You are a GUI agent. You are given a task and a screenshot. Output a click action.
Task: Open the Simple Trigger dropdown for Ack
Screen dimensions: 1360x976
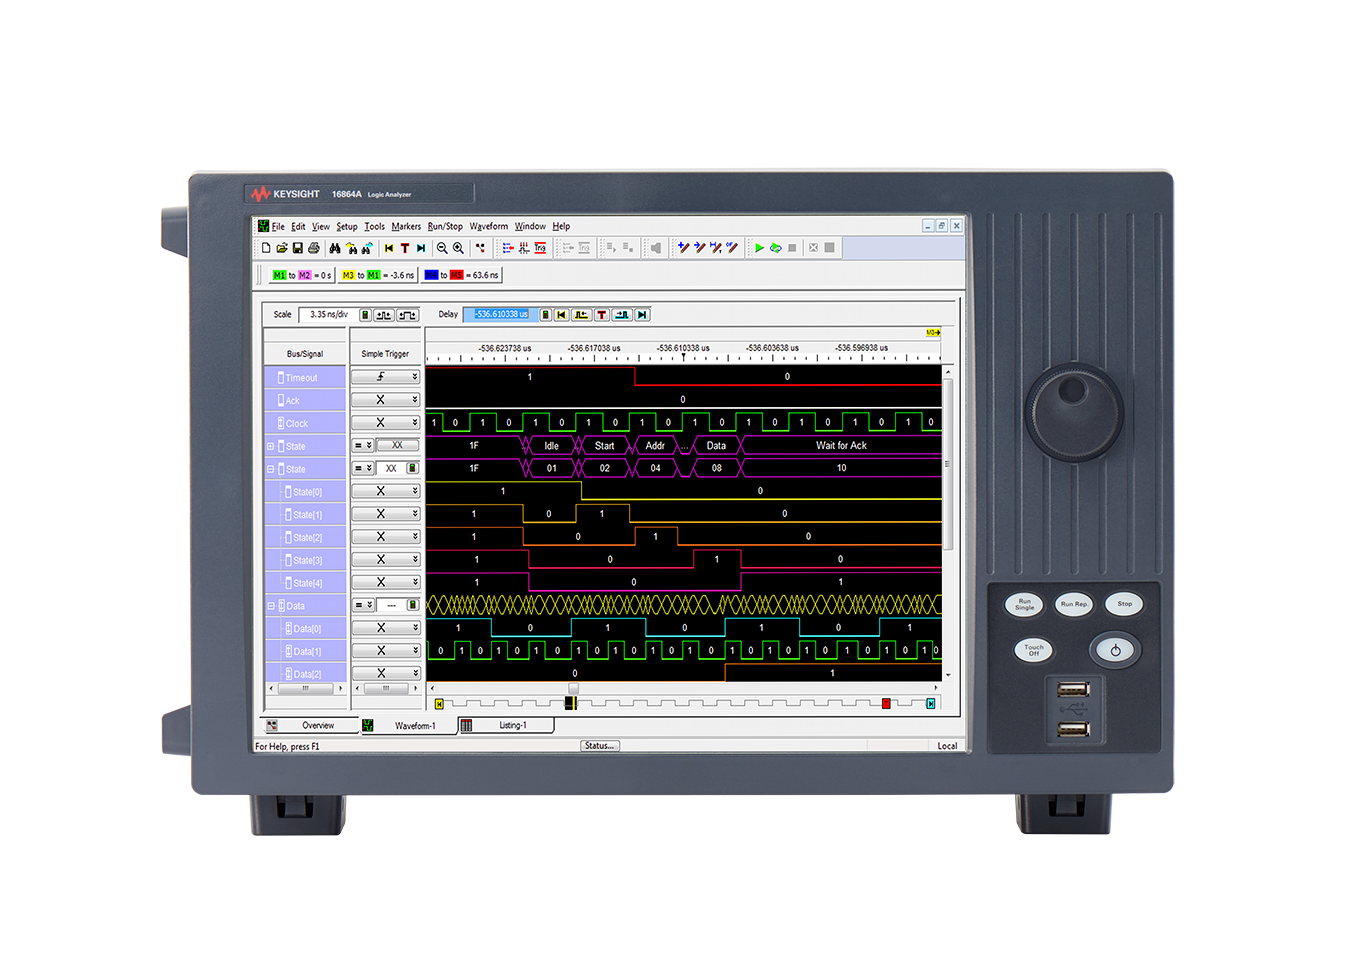click(x=415, y=400)
